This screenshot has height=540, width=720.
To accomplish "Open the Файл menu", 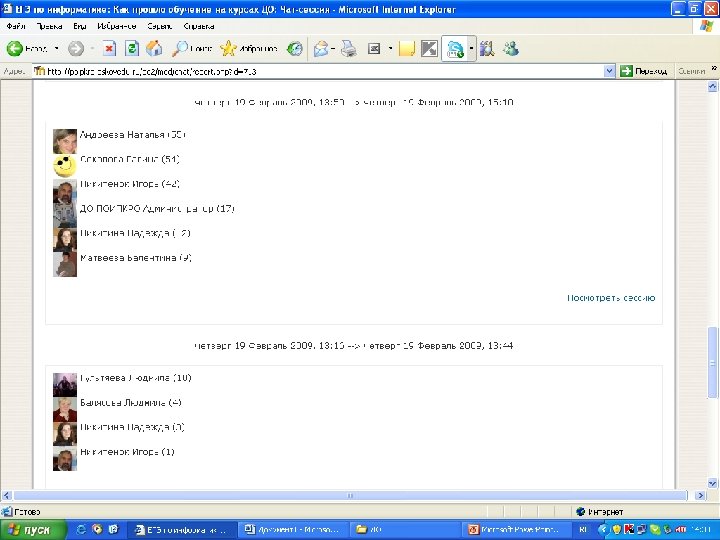I will coord(16,26).
